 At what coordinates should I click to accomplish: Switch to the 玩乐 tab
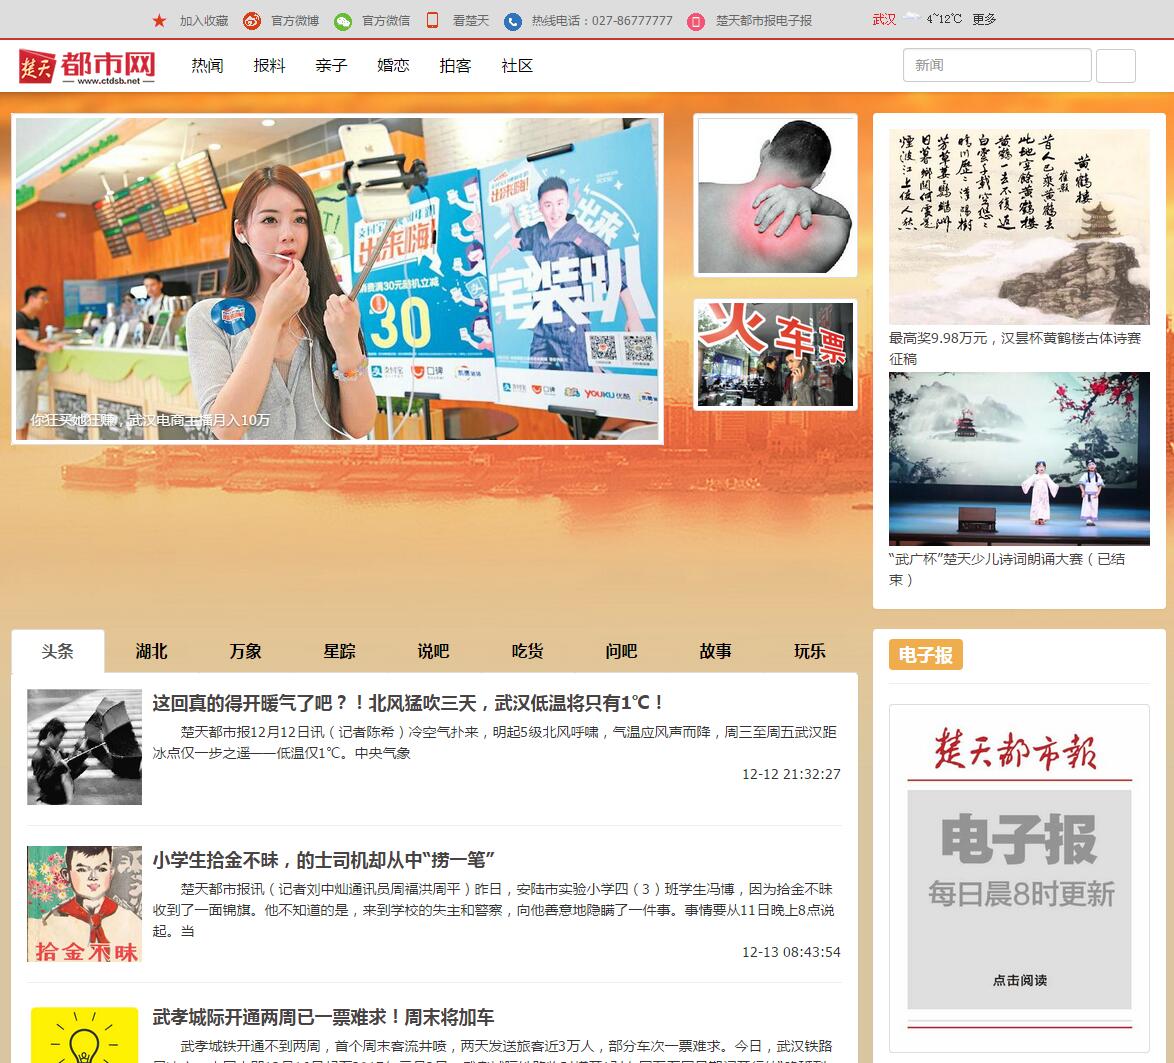[810, 651]
